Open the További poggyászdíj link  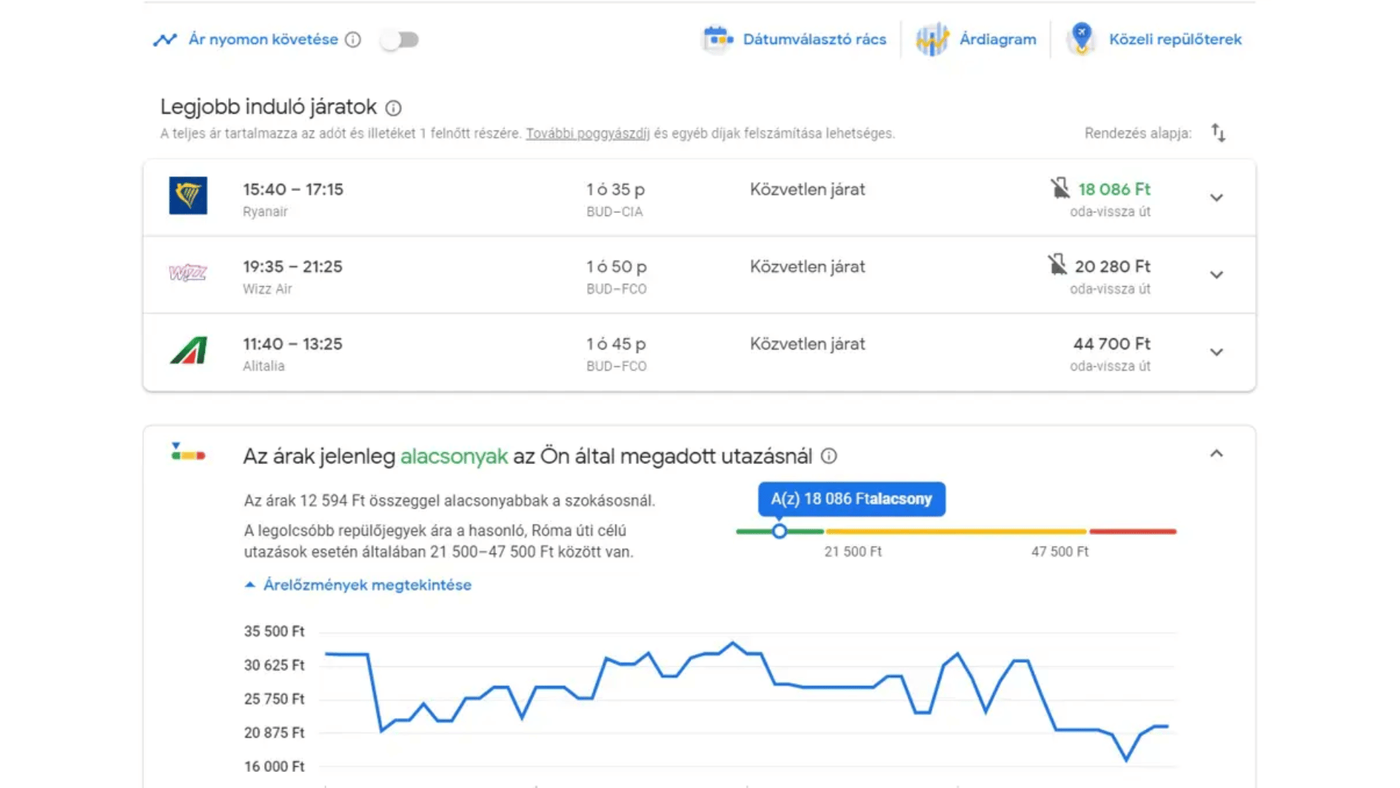(x=588, y=134)
